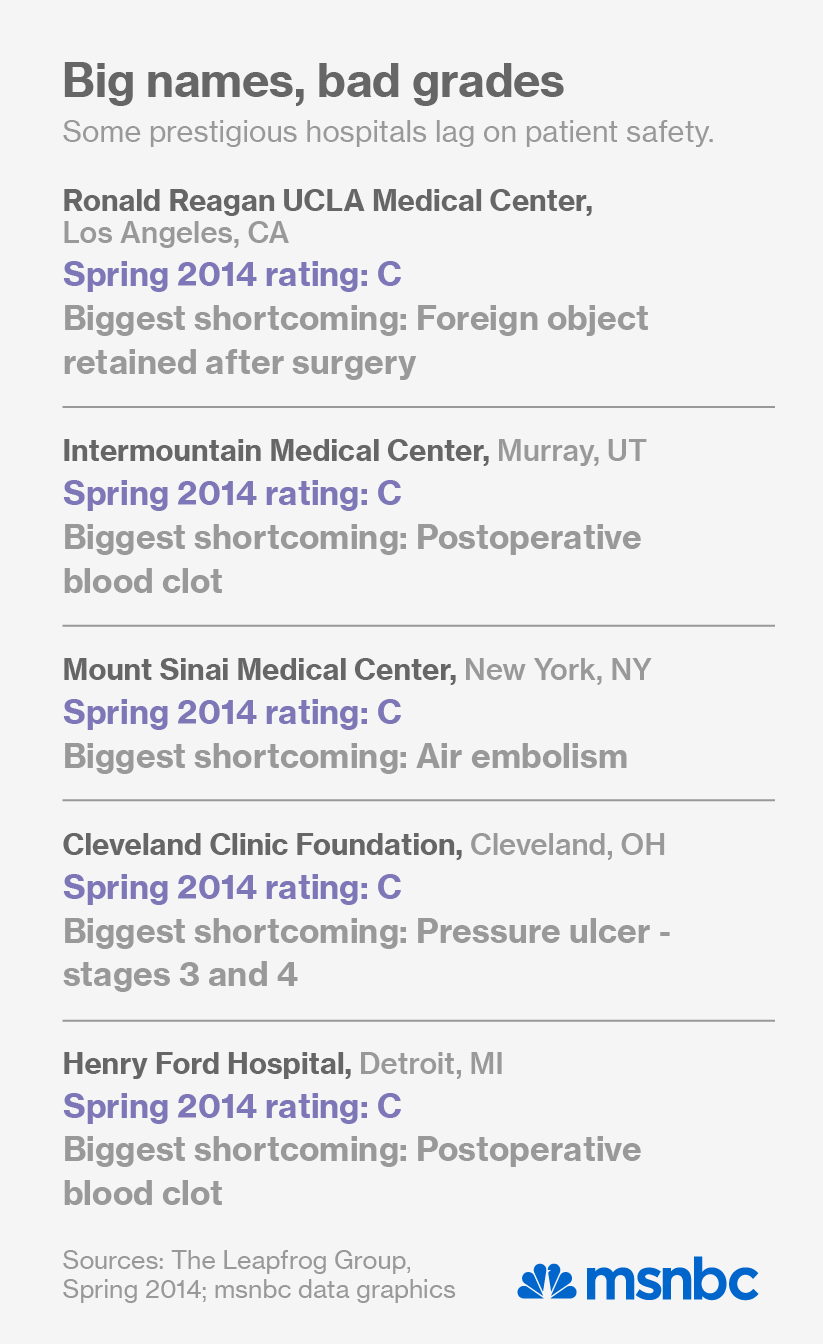Viewport: 823px width, 1344px height.
Task: Open the Intermountain Medical Center name
Action: (x=275, y=451)
